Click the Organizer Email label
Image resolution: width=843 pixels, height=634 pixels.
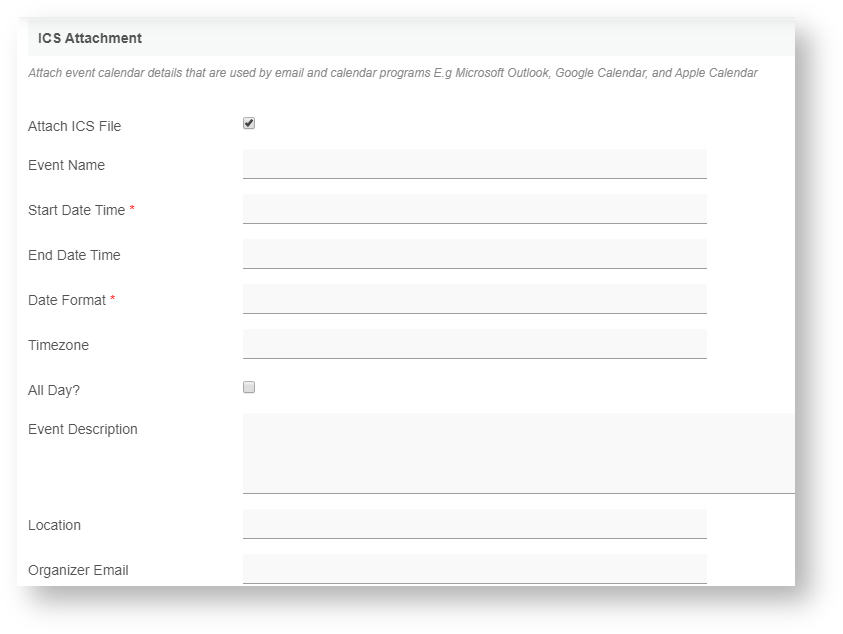tap(78, 570)
